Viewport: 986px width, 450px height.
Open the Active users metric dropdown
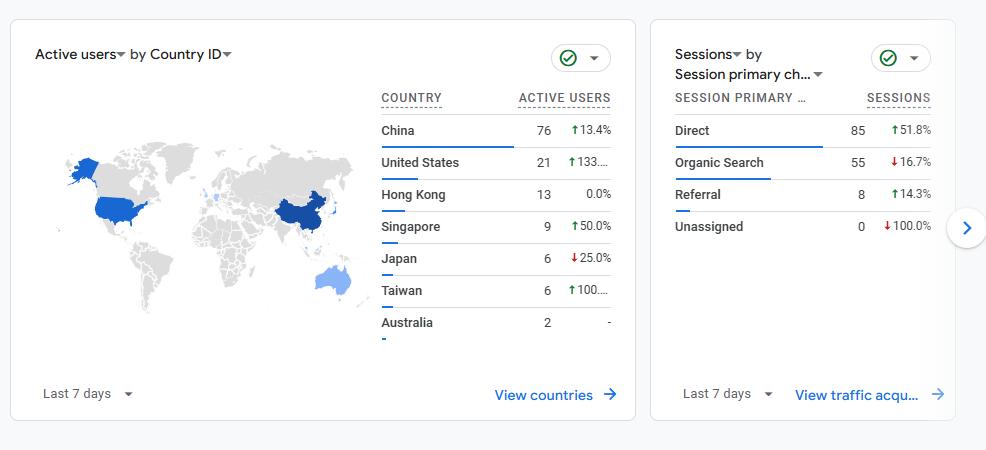tap(80, 55)
